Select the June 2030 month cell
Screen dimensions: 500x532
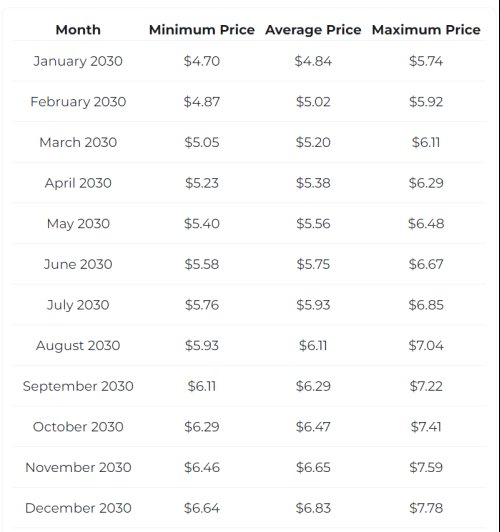[78, 264]
